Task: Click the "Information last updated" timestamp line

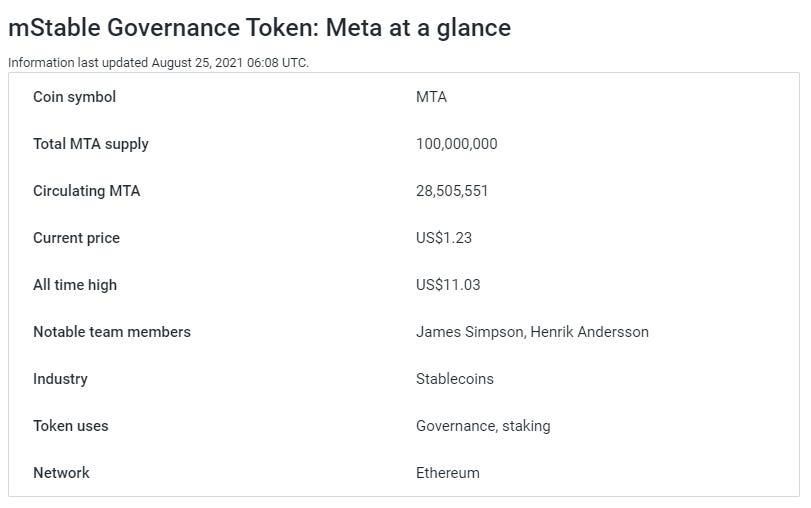Action: coord(158,63)
